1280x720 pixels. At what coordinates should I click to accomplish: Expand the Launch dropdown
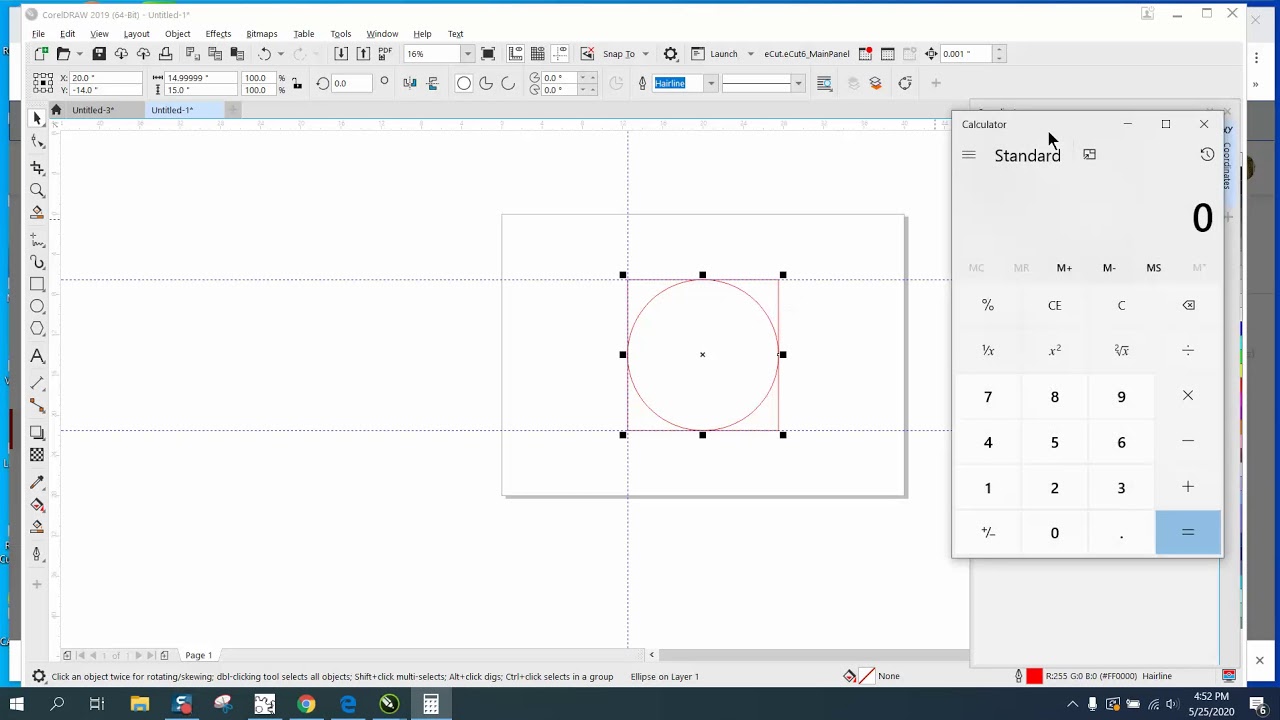750,54
